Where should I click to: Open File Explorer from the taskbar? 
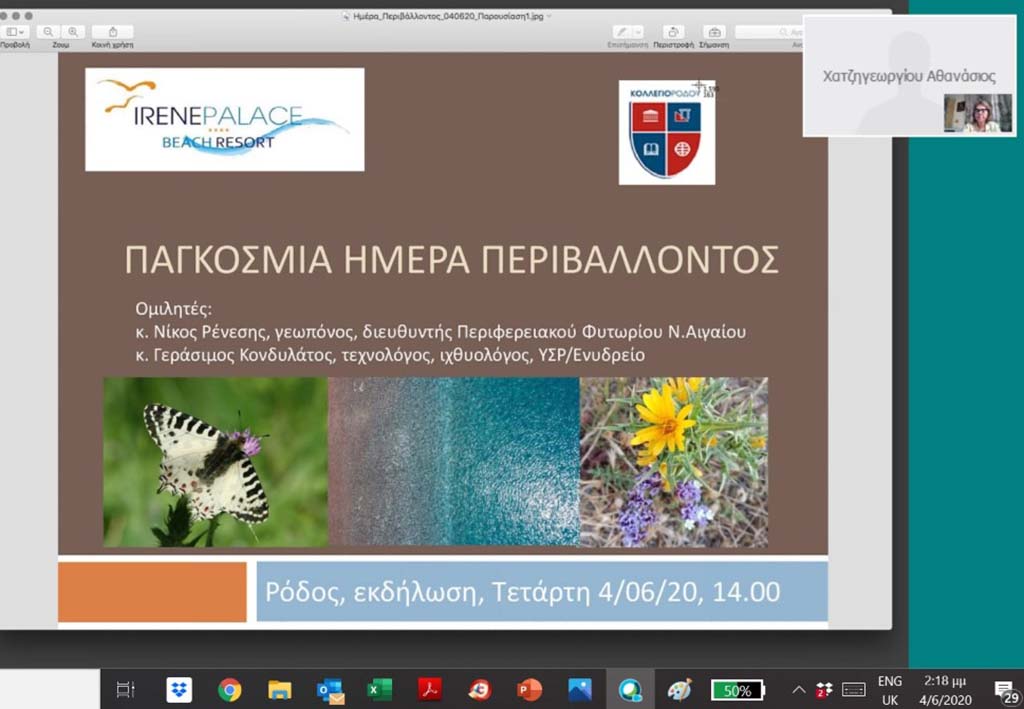(280, 689)
